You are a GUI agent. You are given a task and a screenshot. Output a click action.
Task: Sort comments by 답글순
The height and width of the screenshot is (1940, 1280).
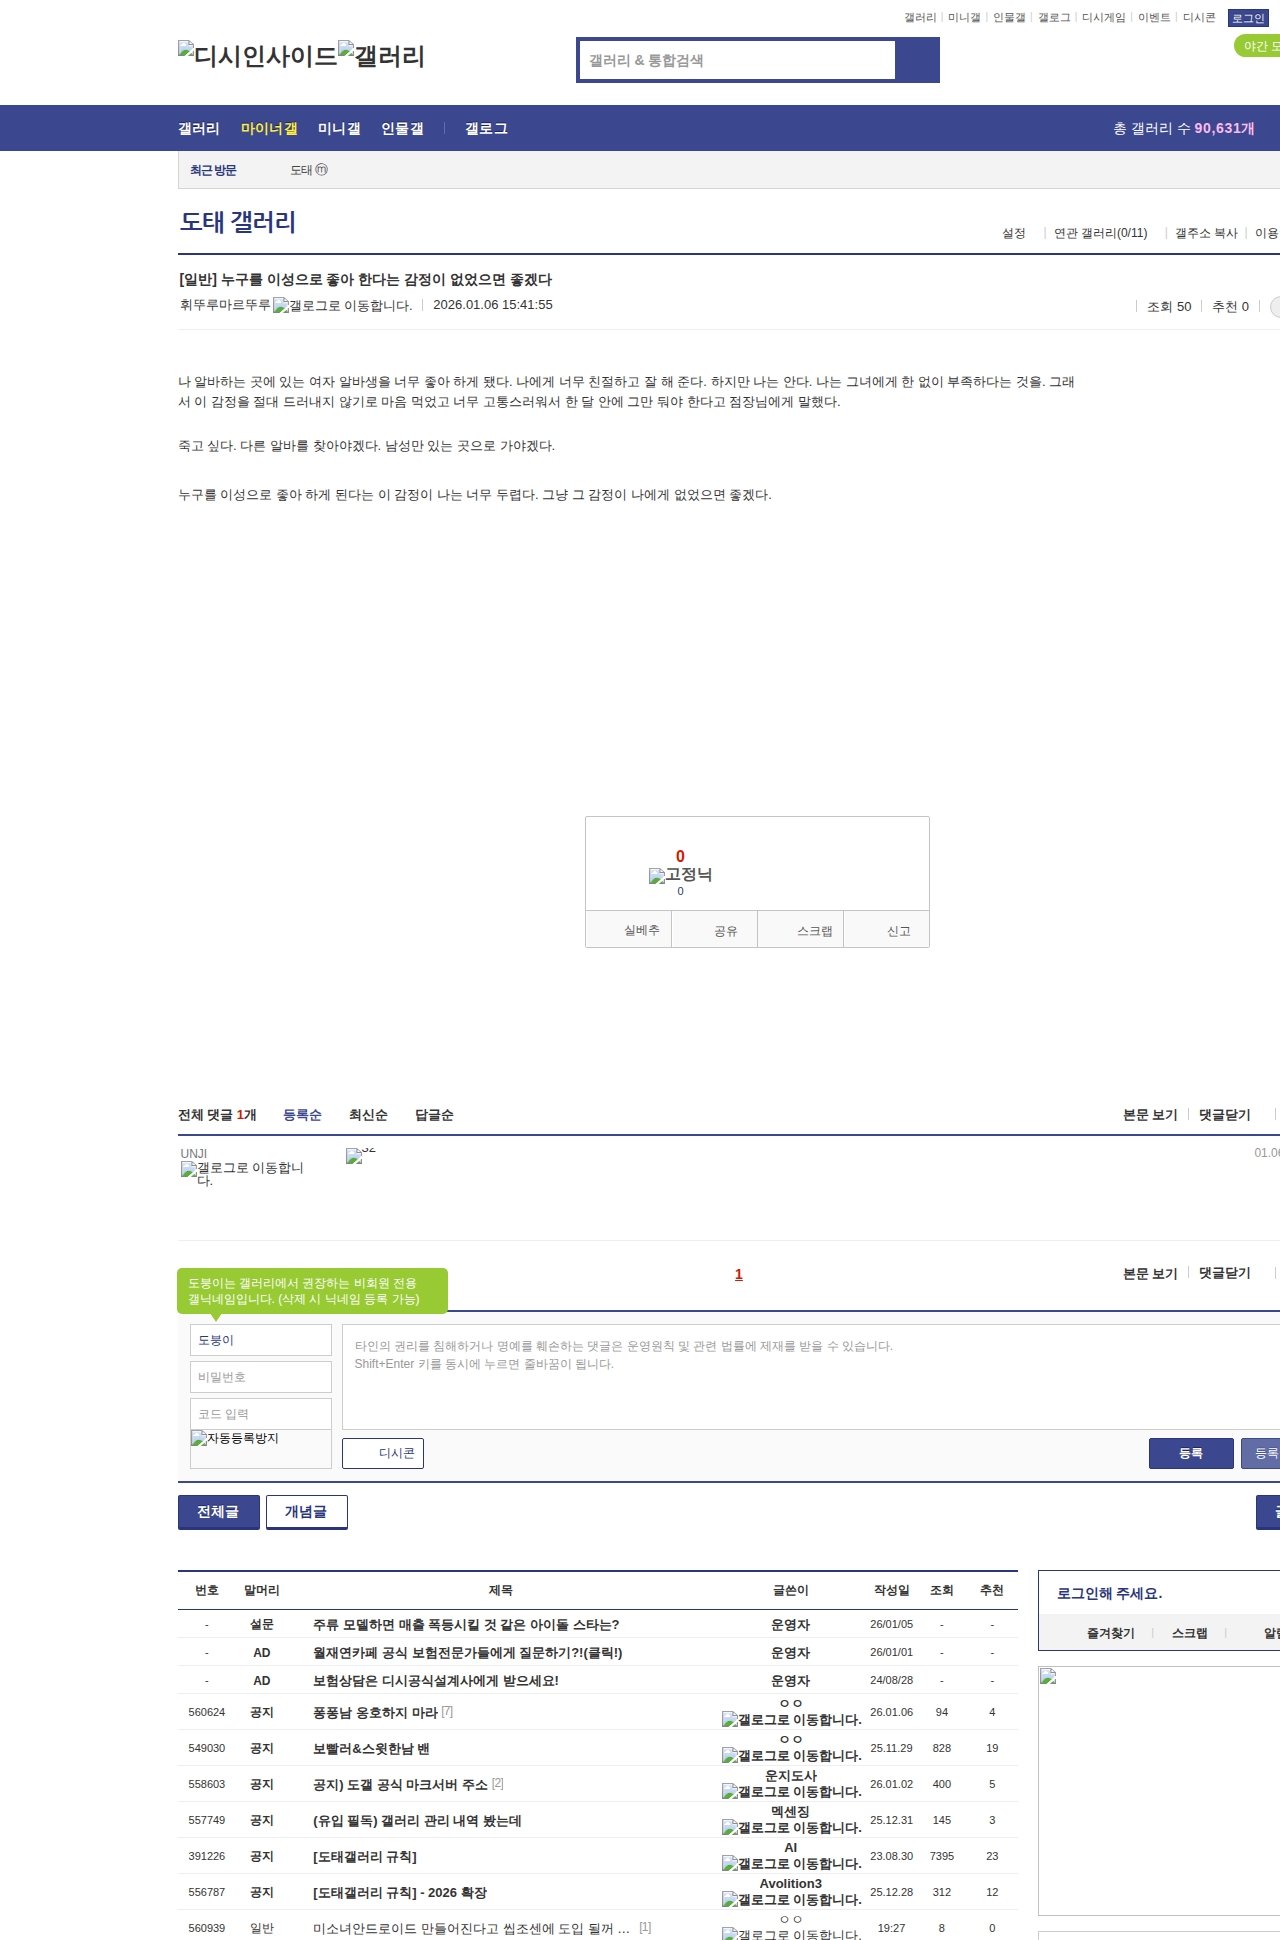click(434, 1115)
